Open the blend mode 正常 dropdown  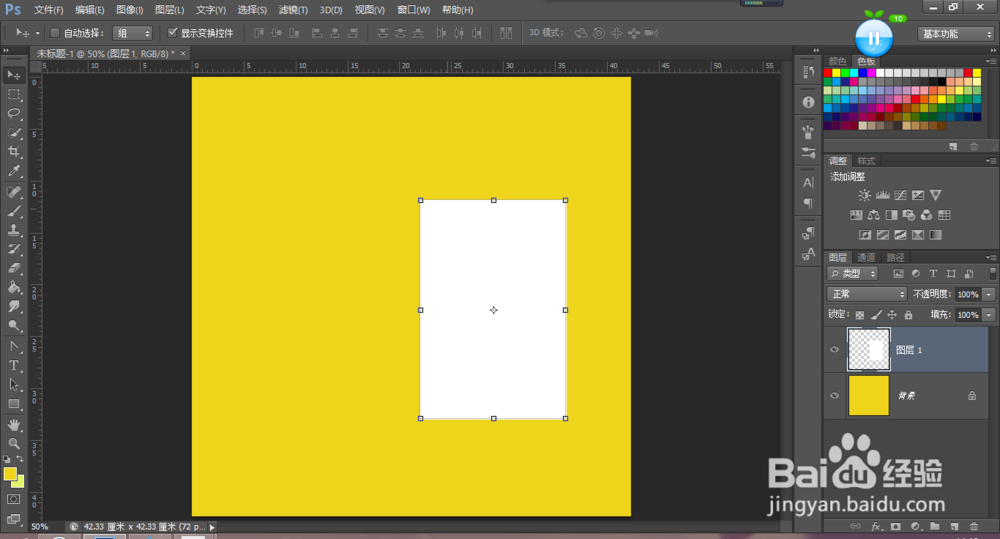point(867,294)
